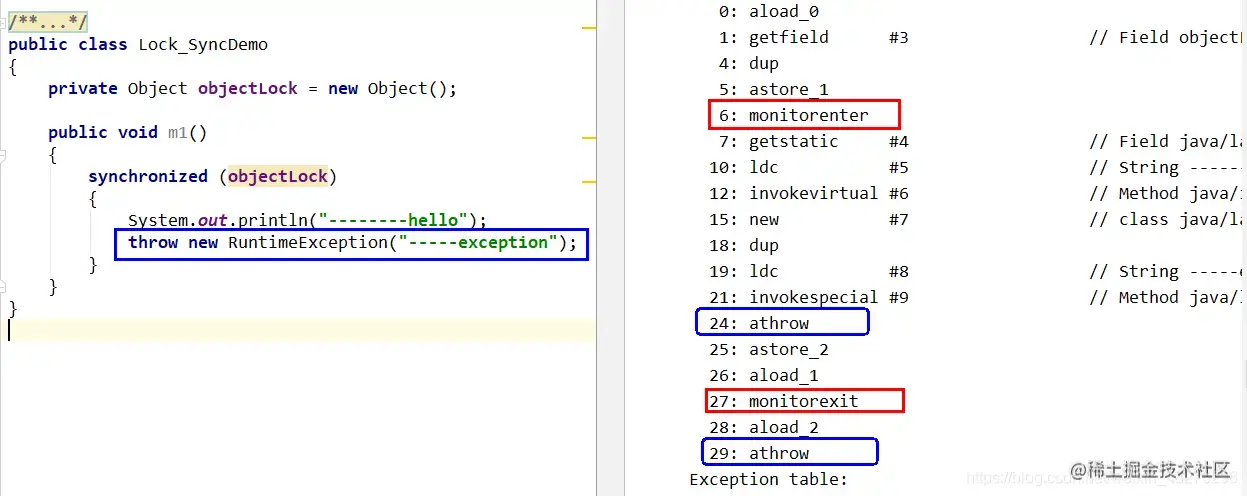Viewport: 1247px width, 496px height.
Task: Click the "-----exception" string literal
Action: (478, 243)
